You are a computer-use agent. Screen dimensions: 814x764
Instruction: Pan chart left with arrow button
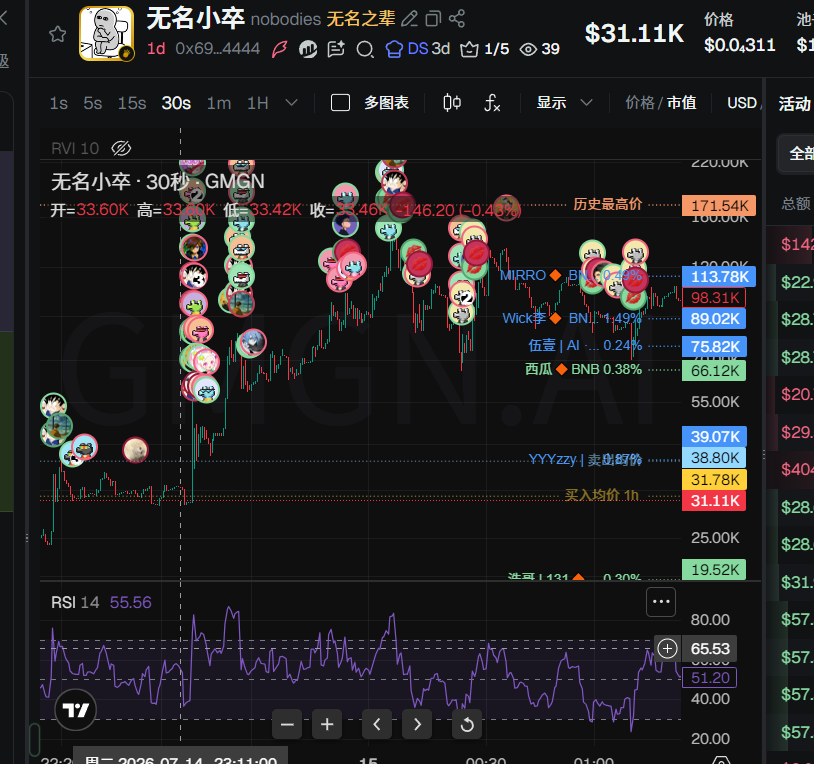coord(377,724)
